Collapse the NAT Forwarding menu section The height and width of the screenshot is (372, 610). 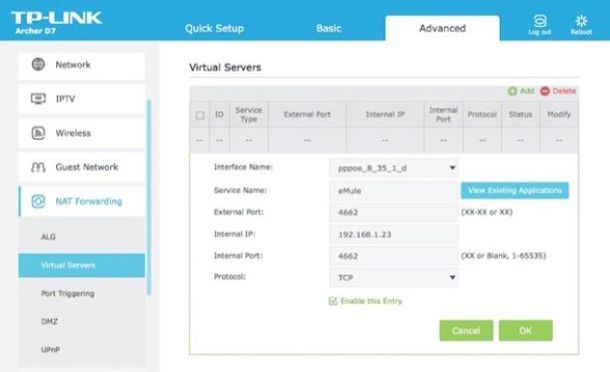click(x=82, y=201)
